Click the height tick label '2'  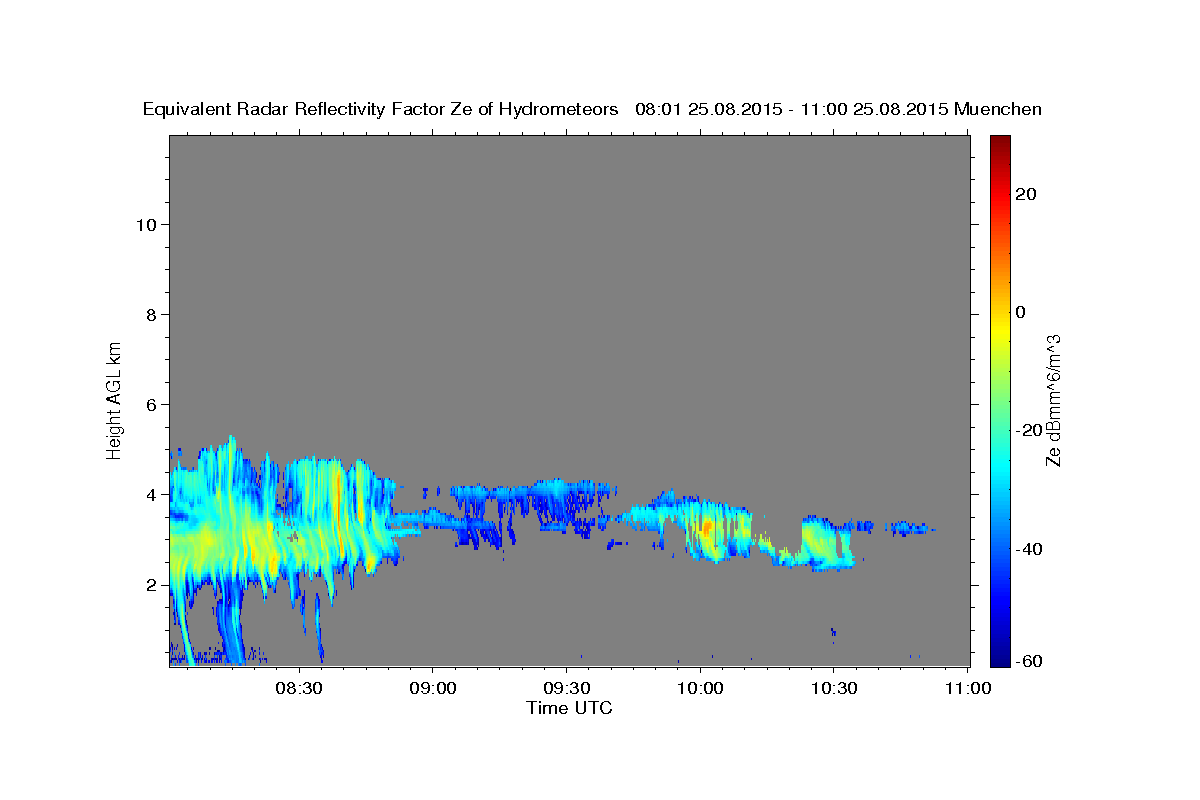151,584
